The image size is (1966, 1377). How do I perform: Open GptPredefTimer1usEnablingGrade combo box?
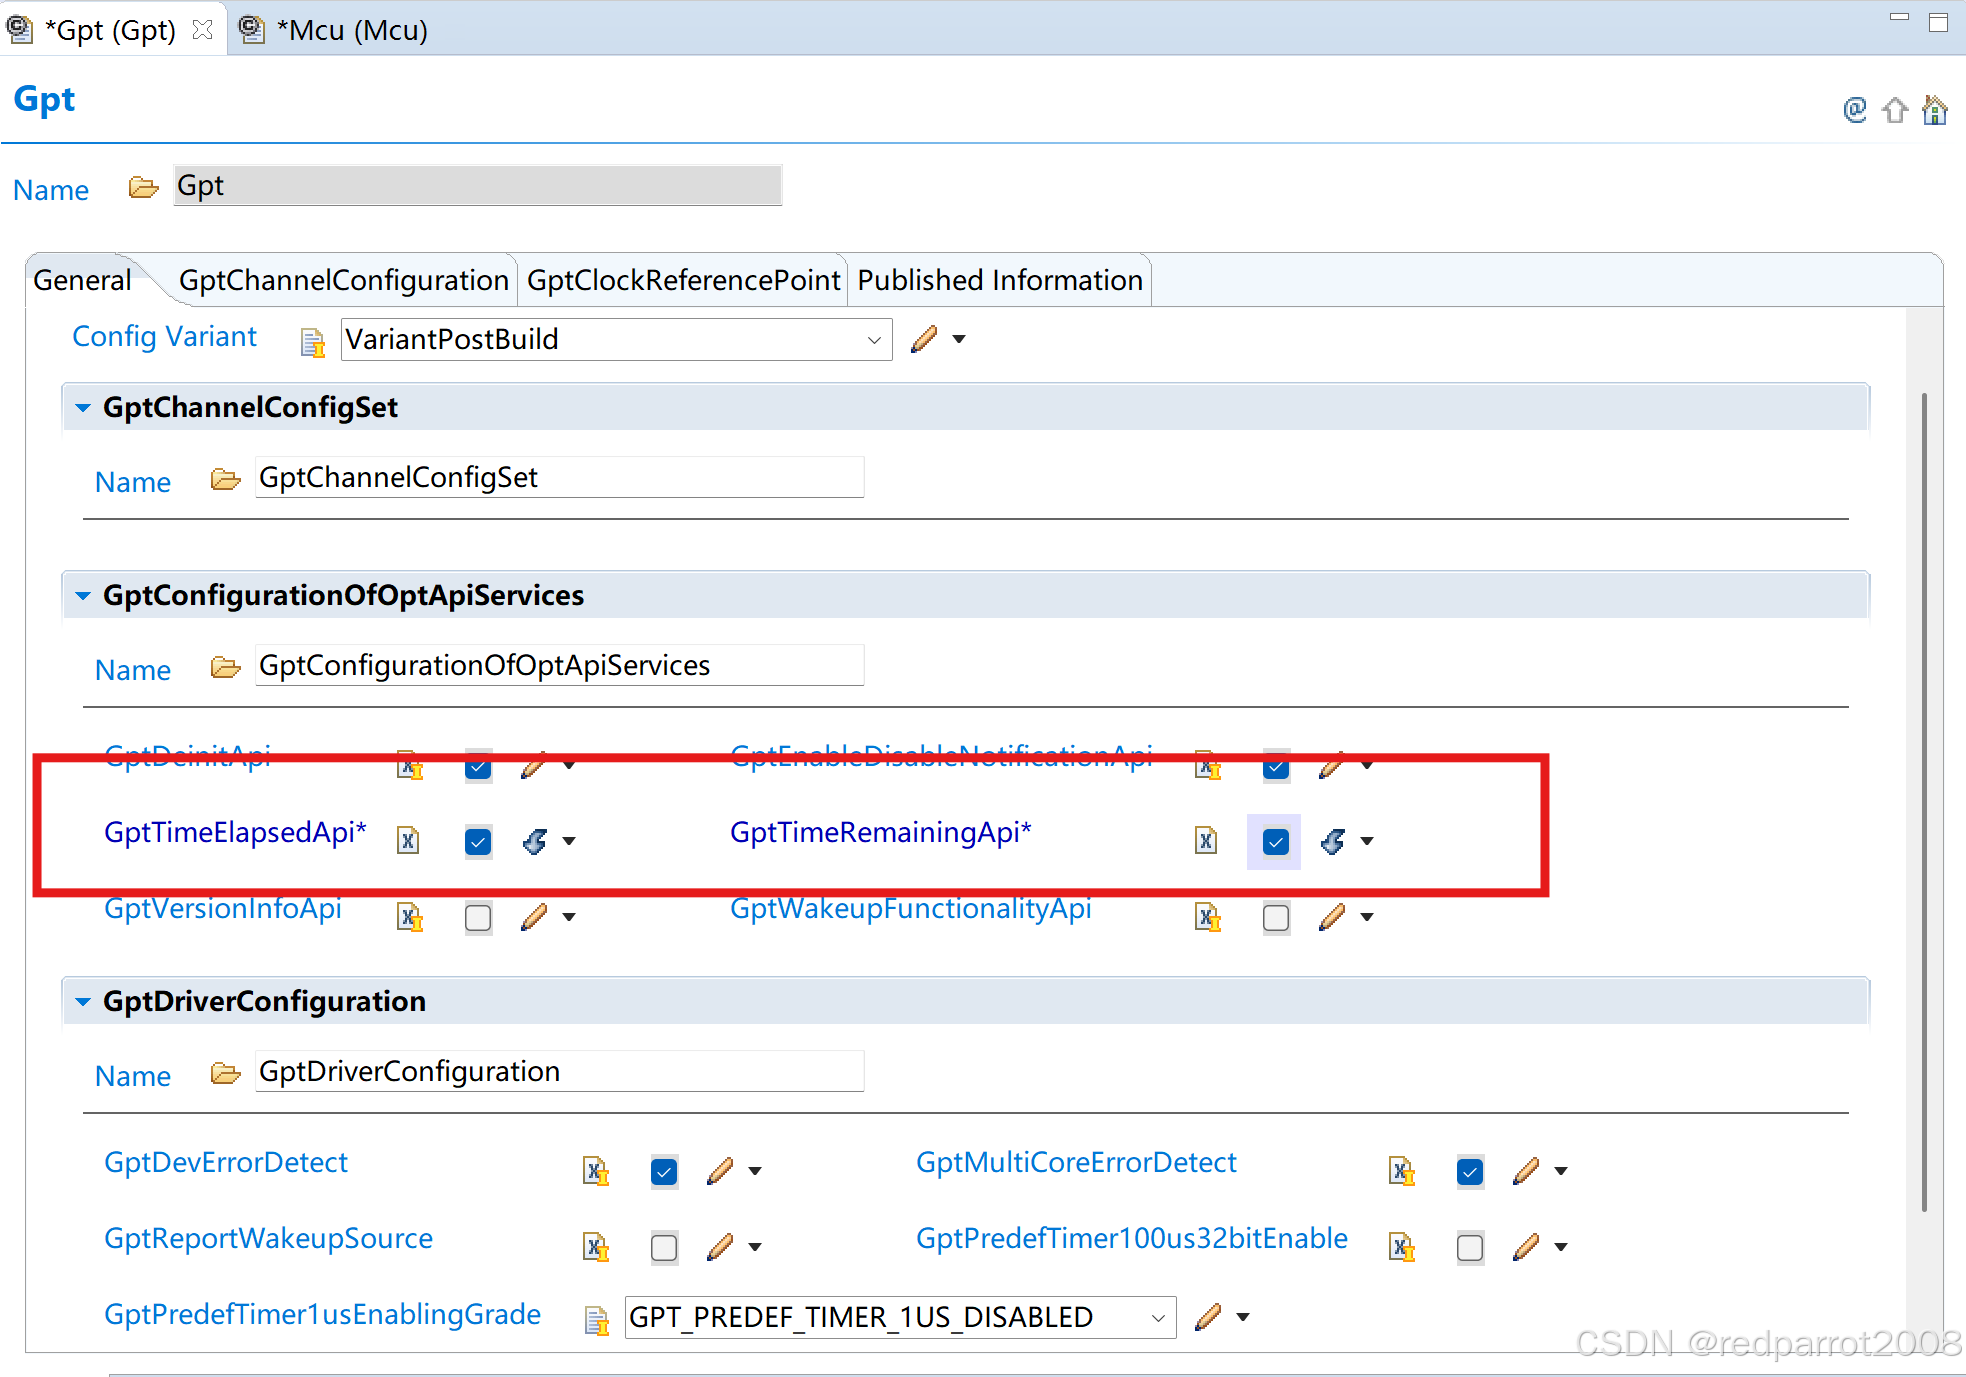point(1158,1318)
